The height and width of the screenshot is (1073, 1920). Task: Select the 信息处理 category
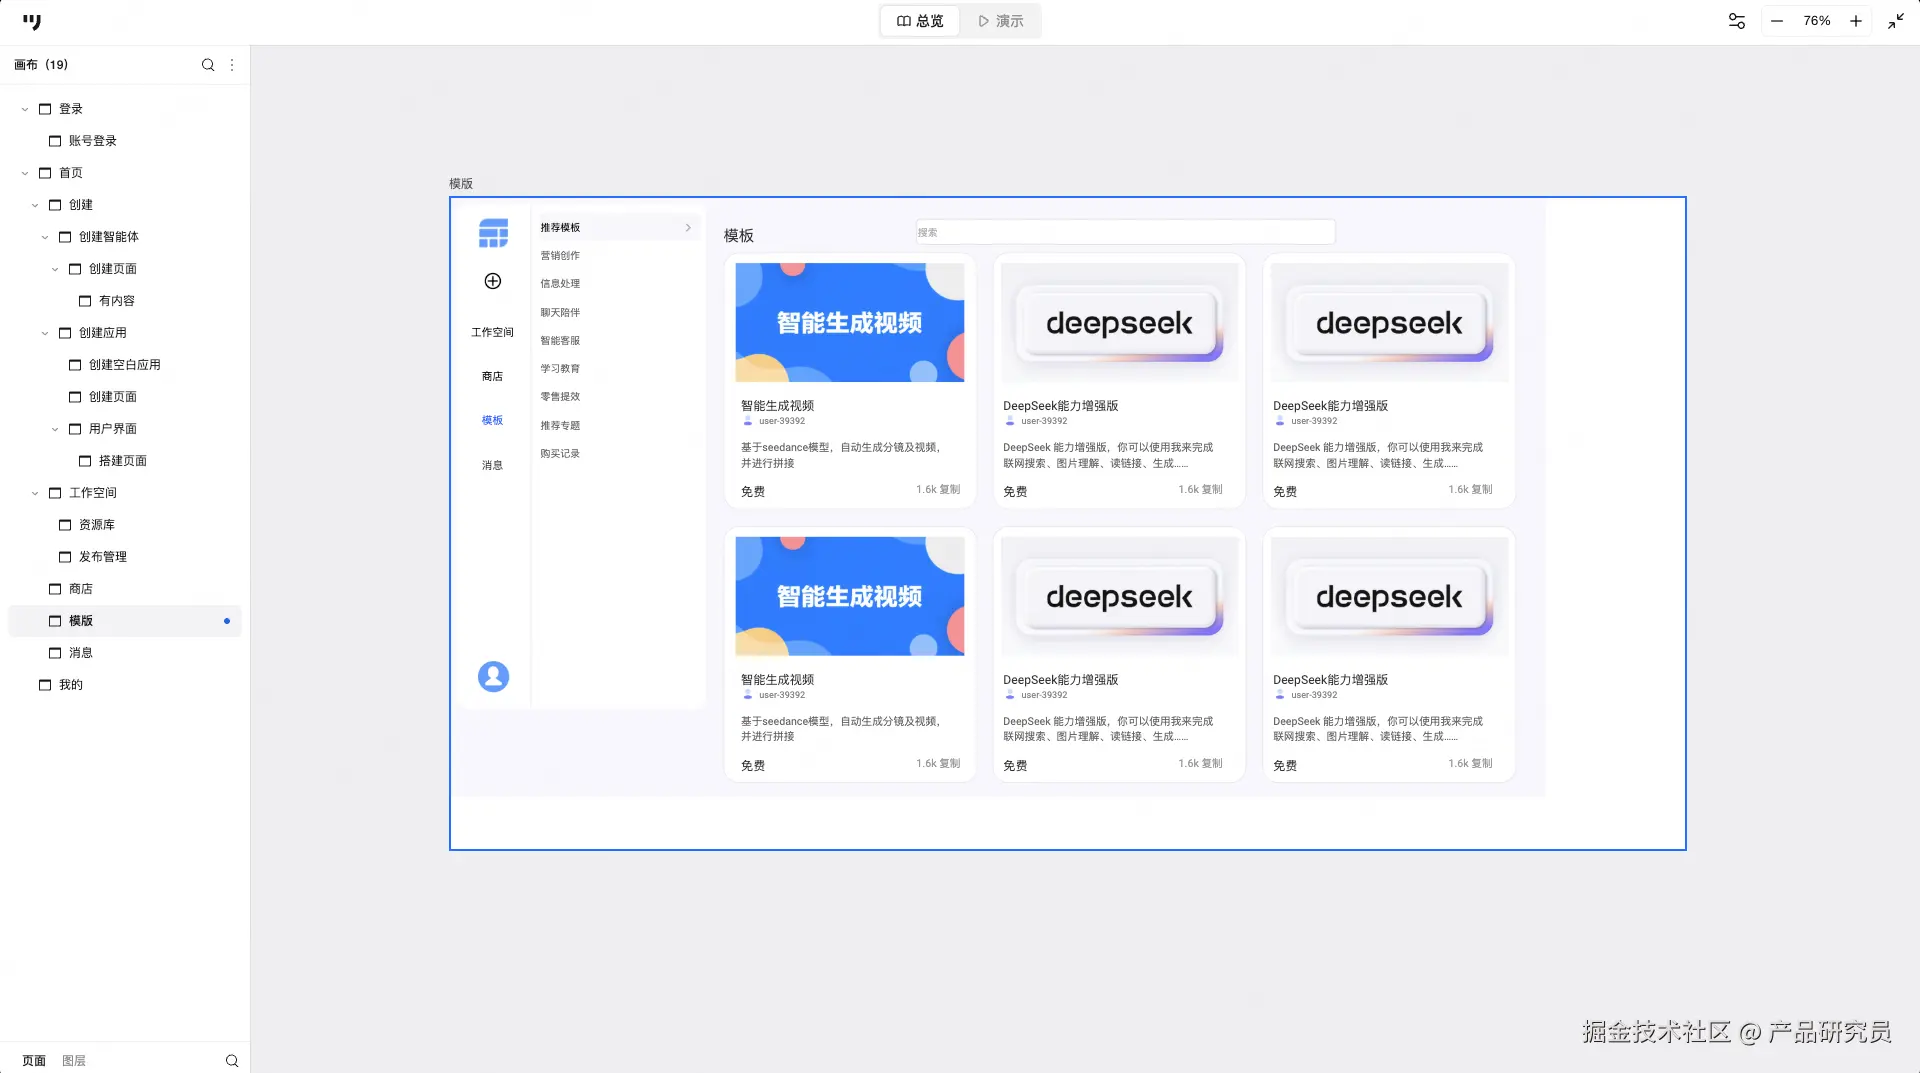pyautogui.click(x=560, y=284)
